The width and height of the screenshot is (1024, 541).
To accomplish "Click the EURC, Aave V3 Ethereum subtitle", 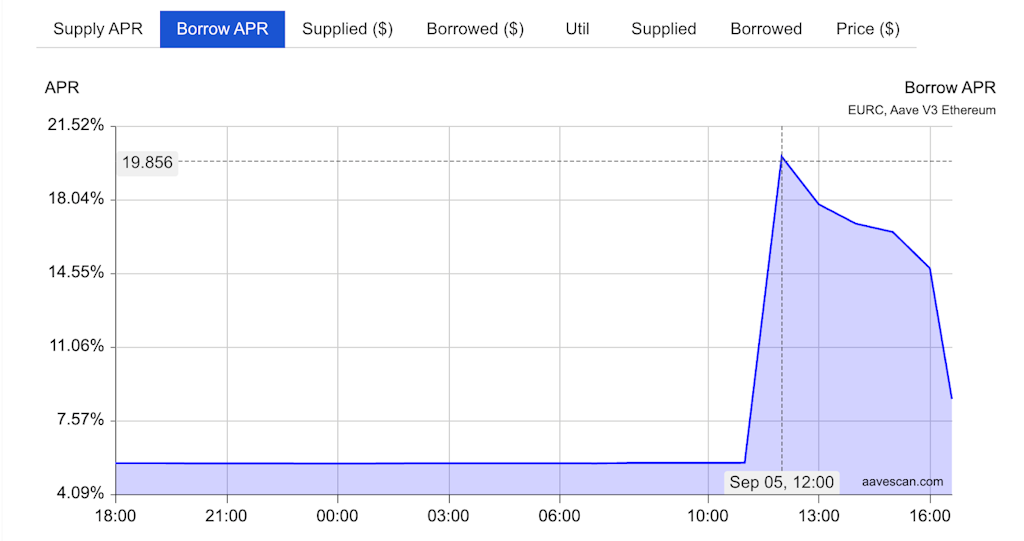I will point(921,110).
